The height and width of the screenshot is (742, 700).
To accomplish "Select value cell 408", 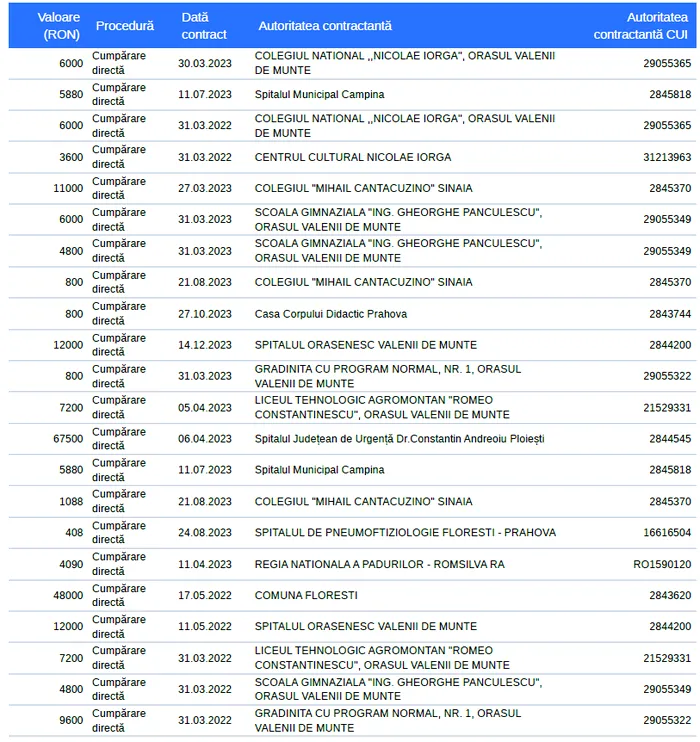I will [74, 532].
